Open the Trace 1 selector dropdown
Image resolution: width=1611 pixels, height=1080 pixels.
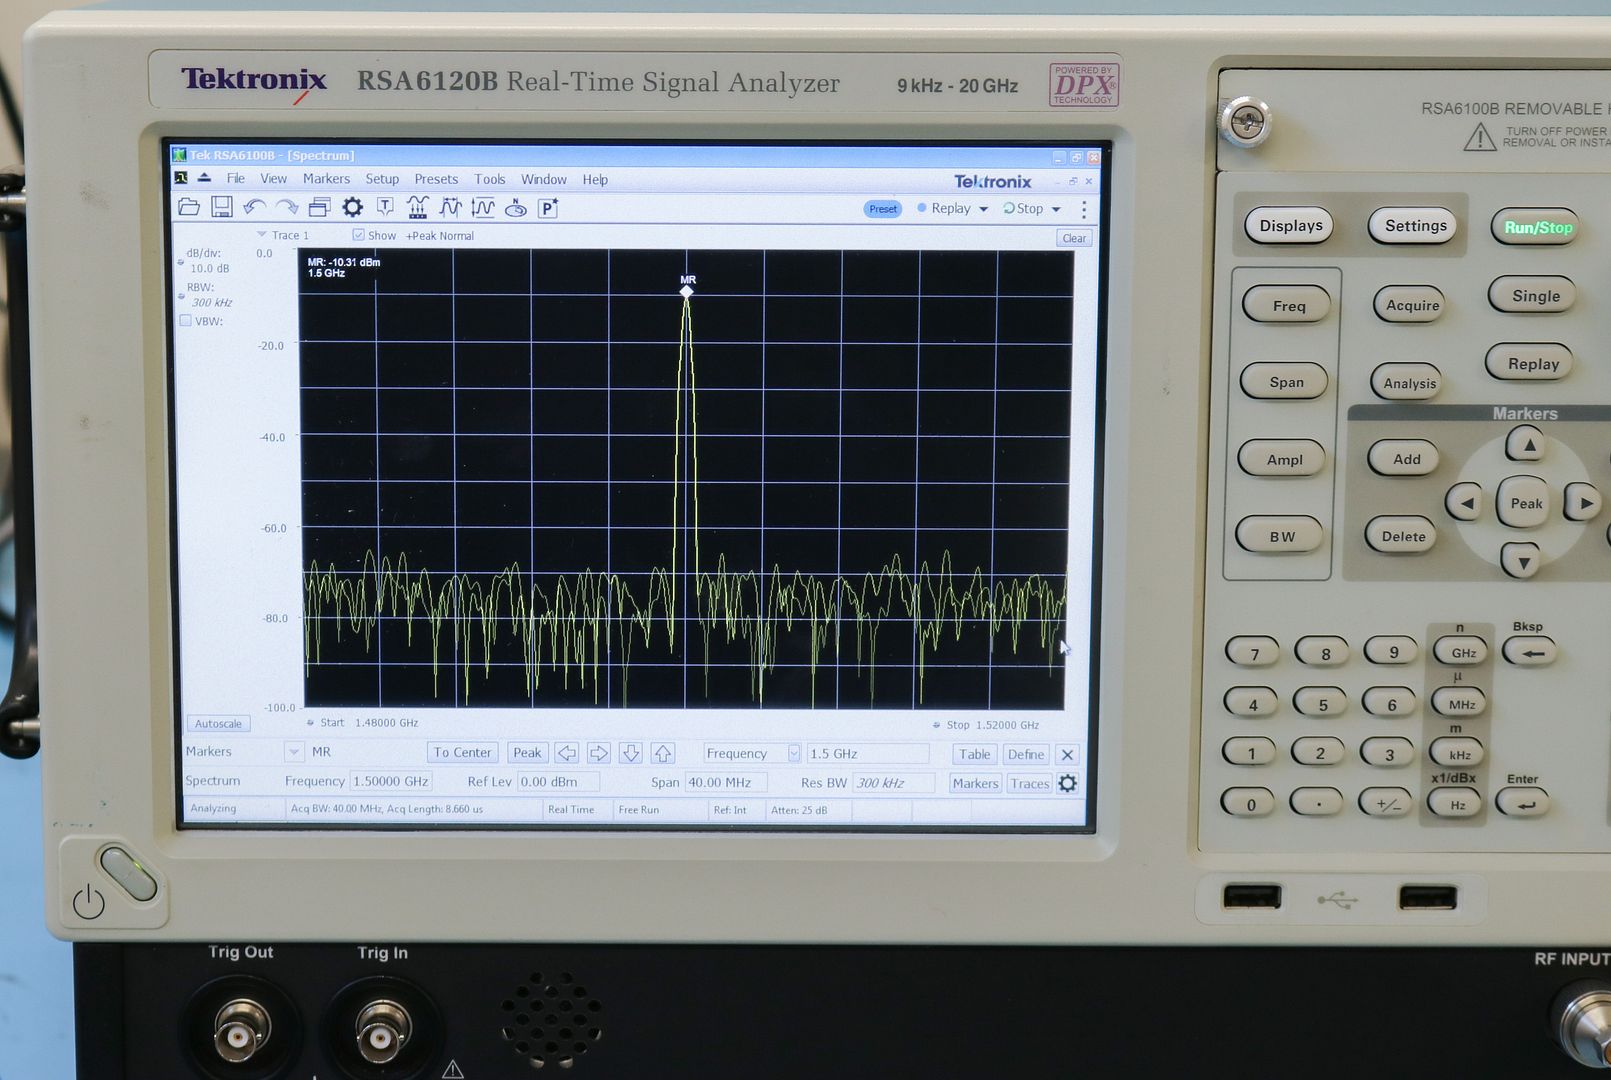261,235
